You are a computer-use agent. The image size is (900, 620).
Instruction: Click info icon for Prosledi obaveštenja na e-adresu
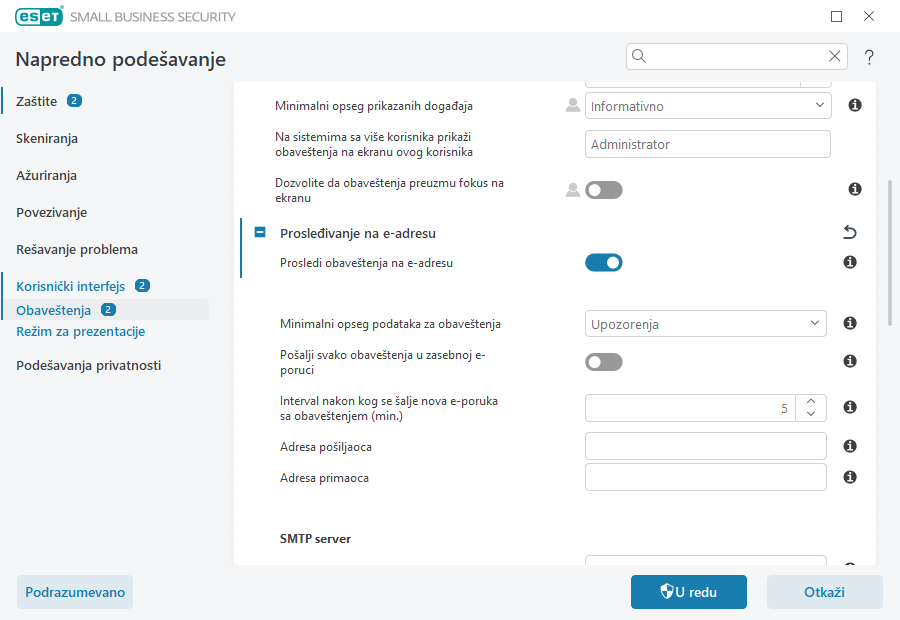point(850,262)
